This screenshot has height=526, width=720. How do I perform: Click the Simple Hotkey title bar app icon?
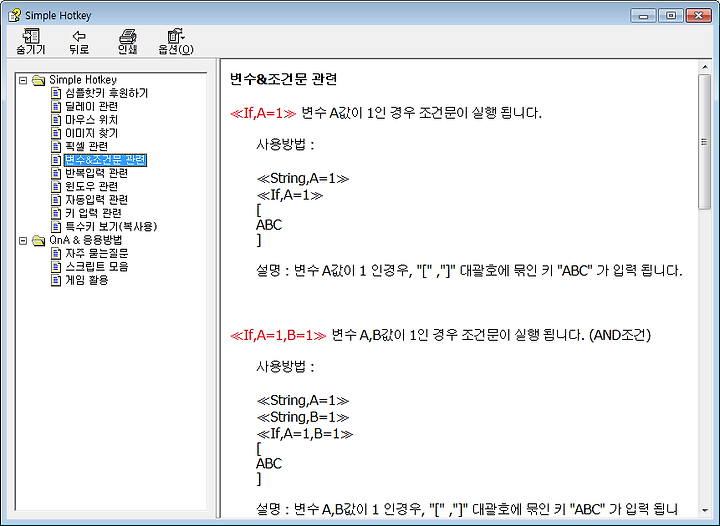tap(14, 15)
